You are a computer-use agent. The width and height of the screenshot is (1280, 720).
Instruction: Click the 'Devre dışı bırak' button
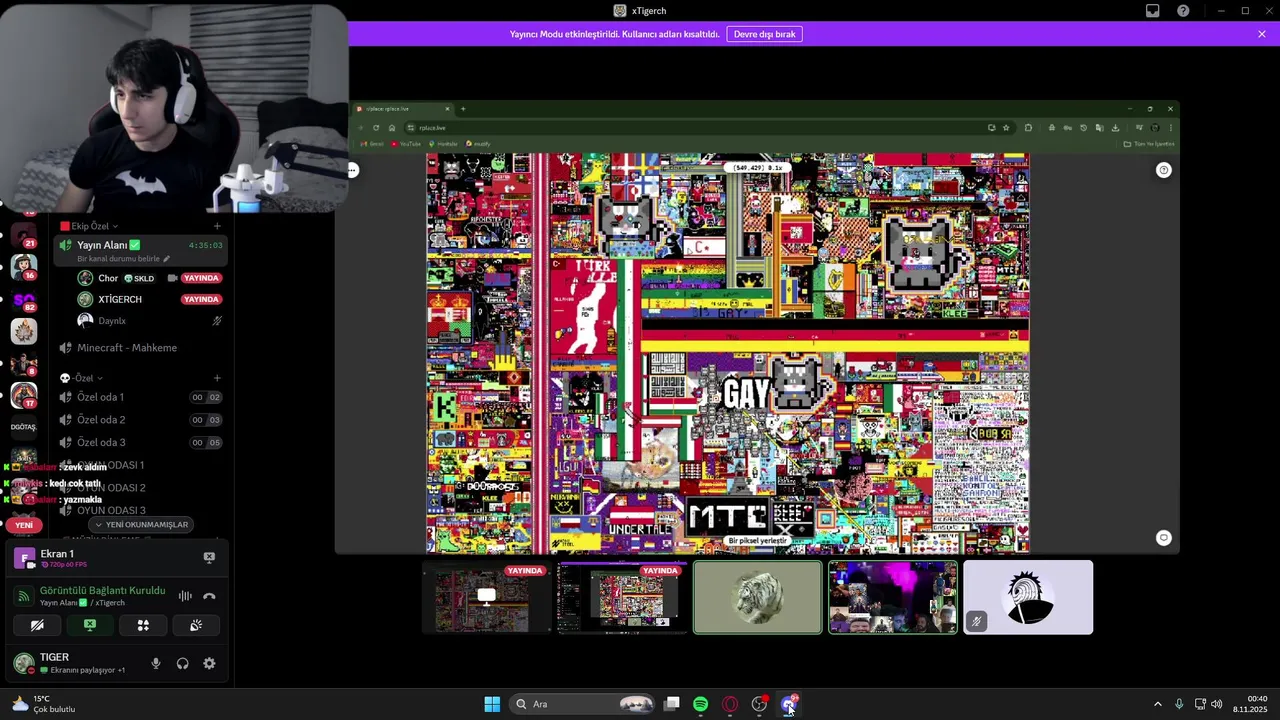click(765, 34)
